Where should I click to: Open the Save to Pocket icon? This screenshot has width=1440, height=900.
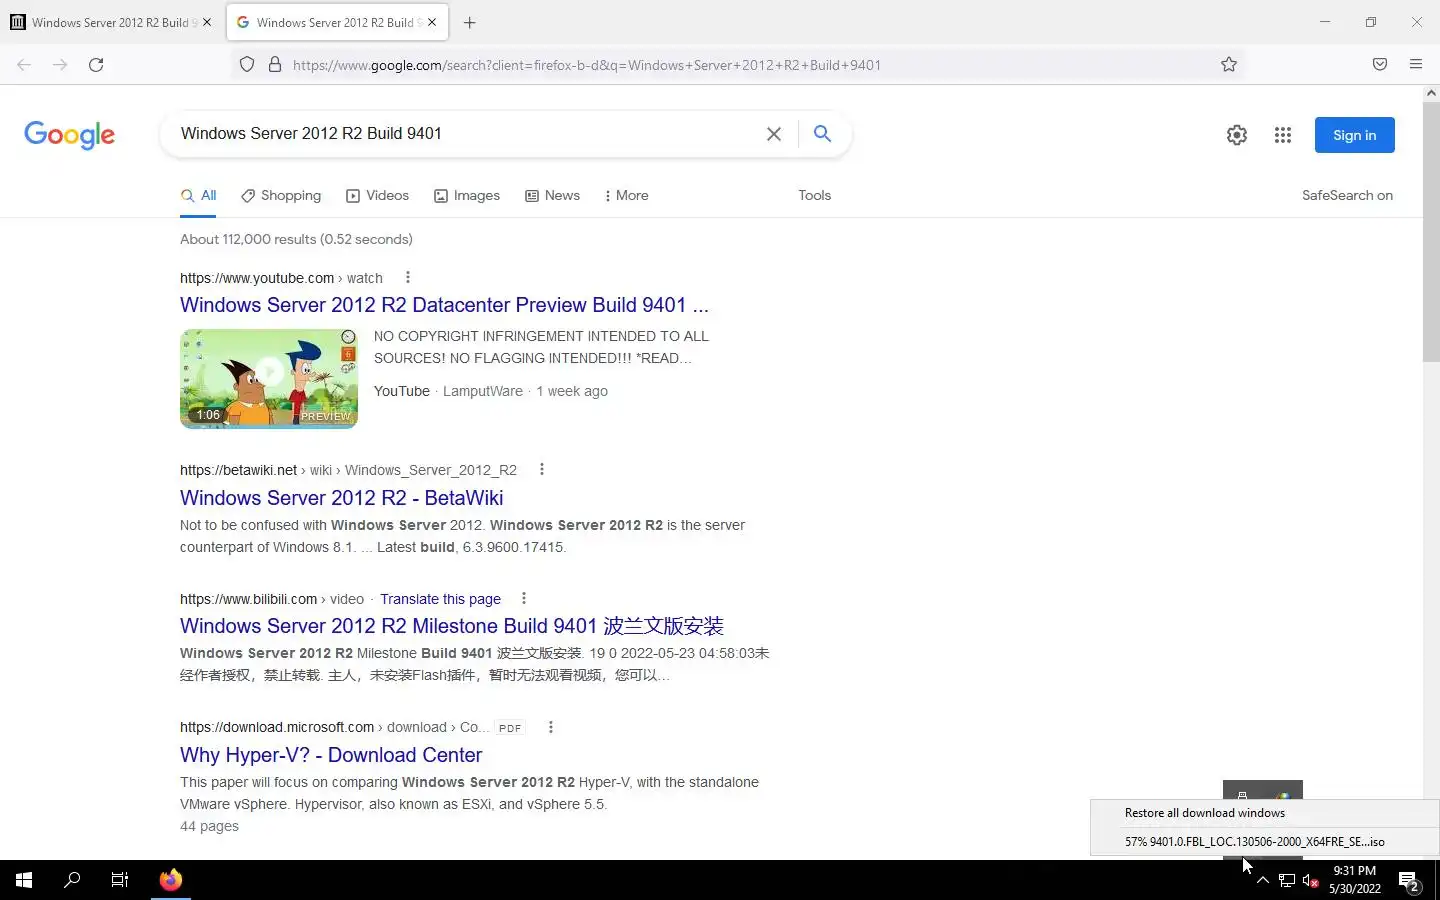(1380, 65)
